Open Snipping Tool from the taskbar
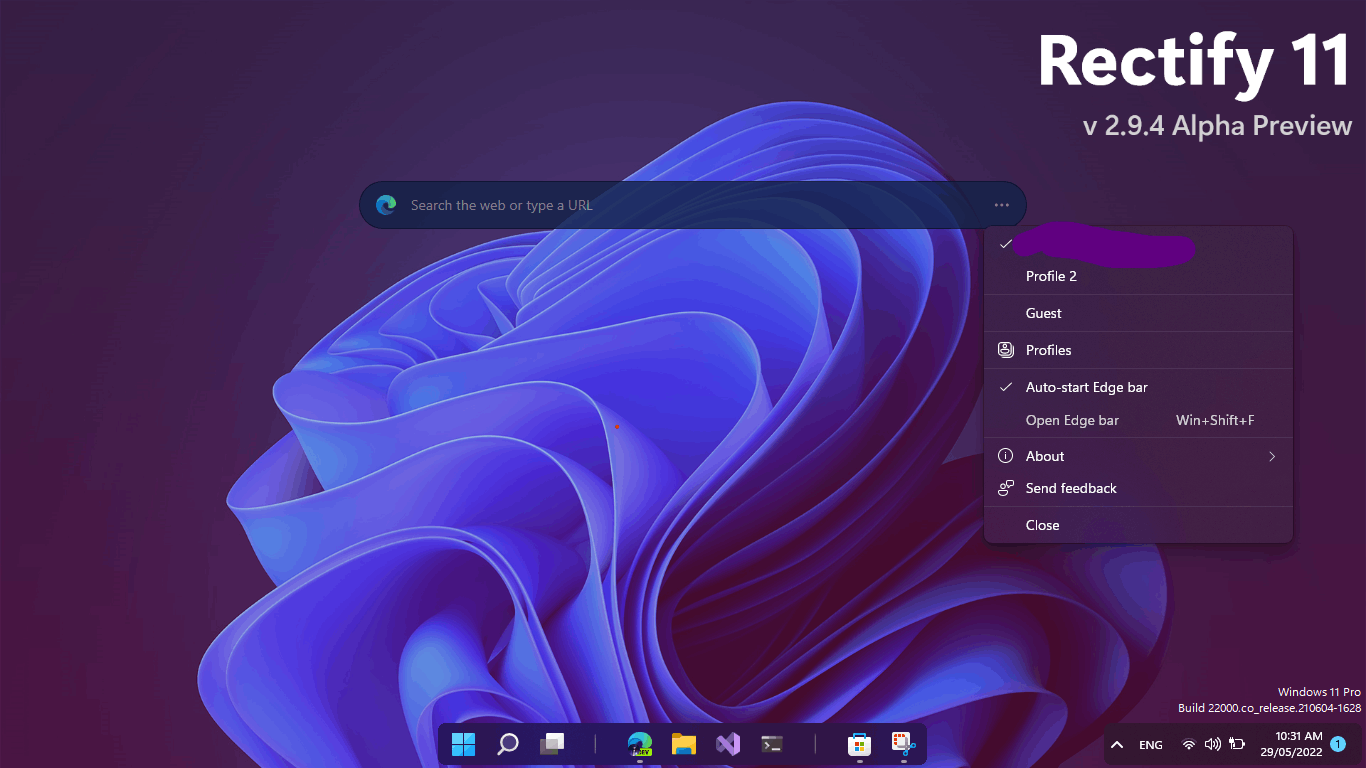 click(903, 744)
